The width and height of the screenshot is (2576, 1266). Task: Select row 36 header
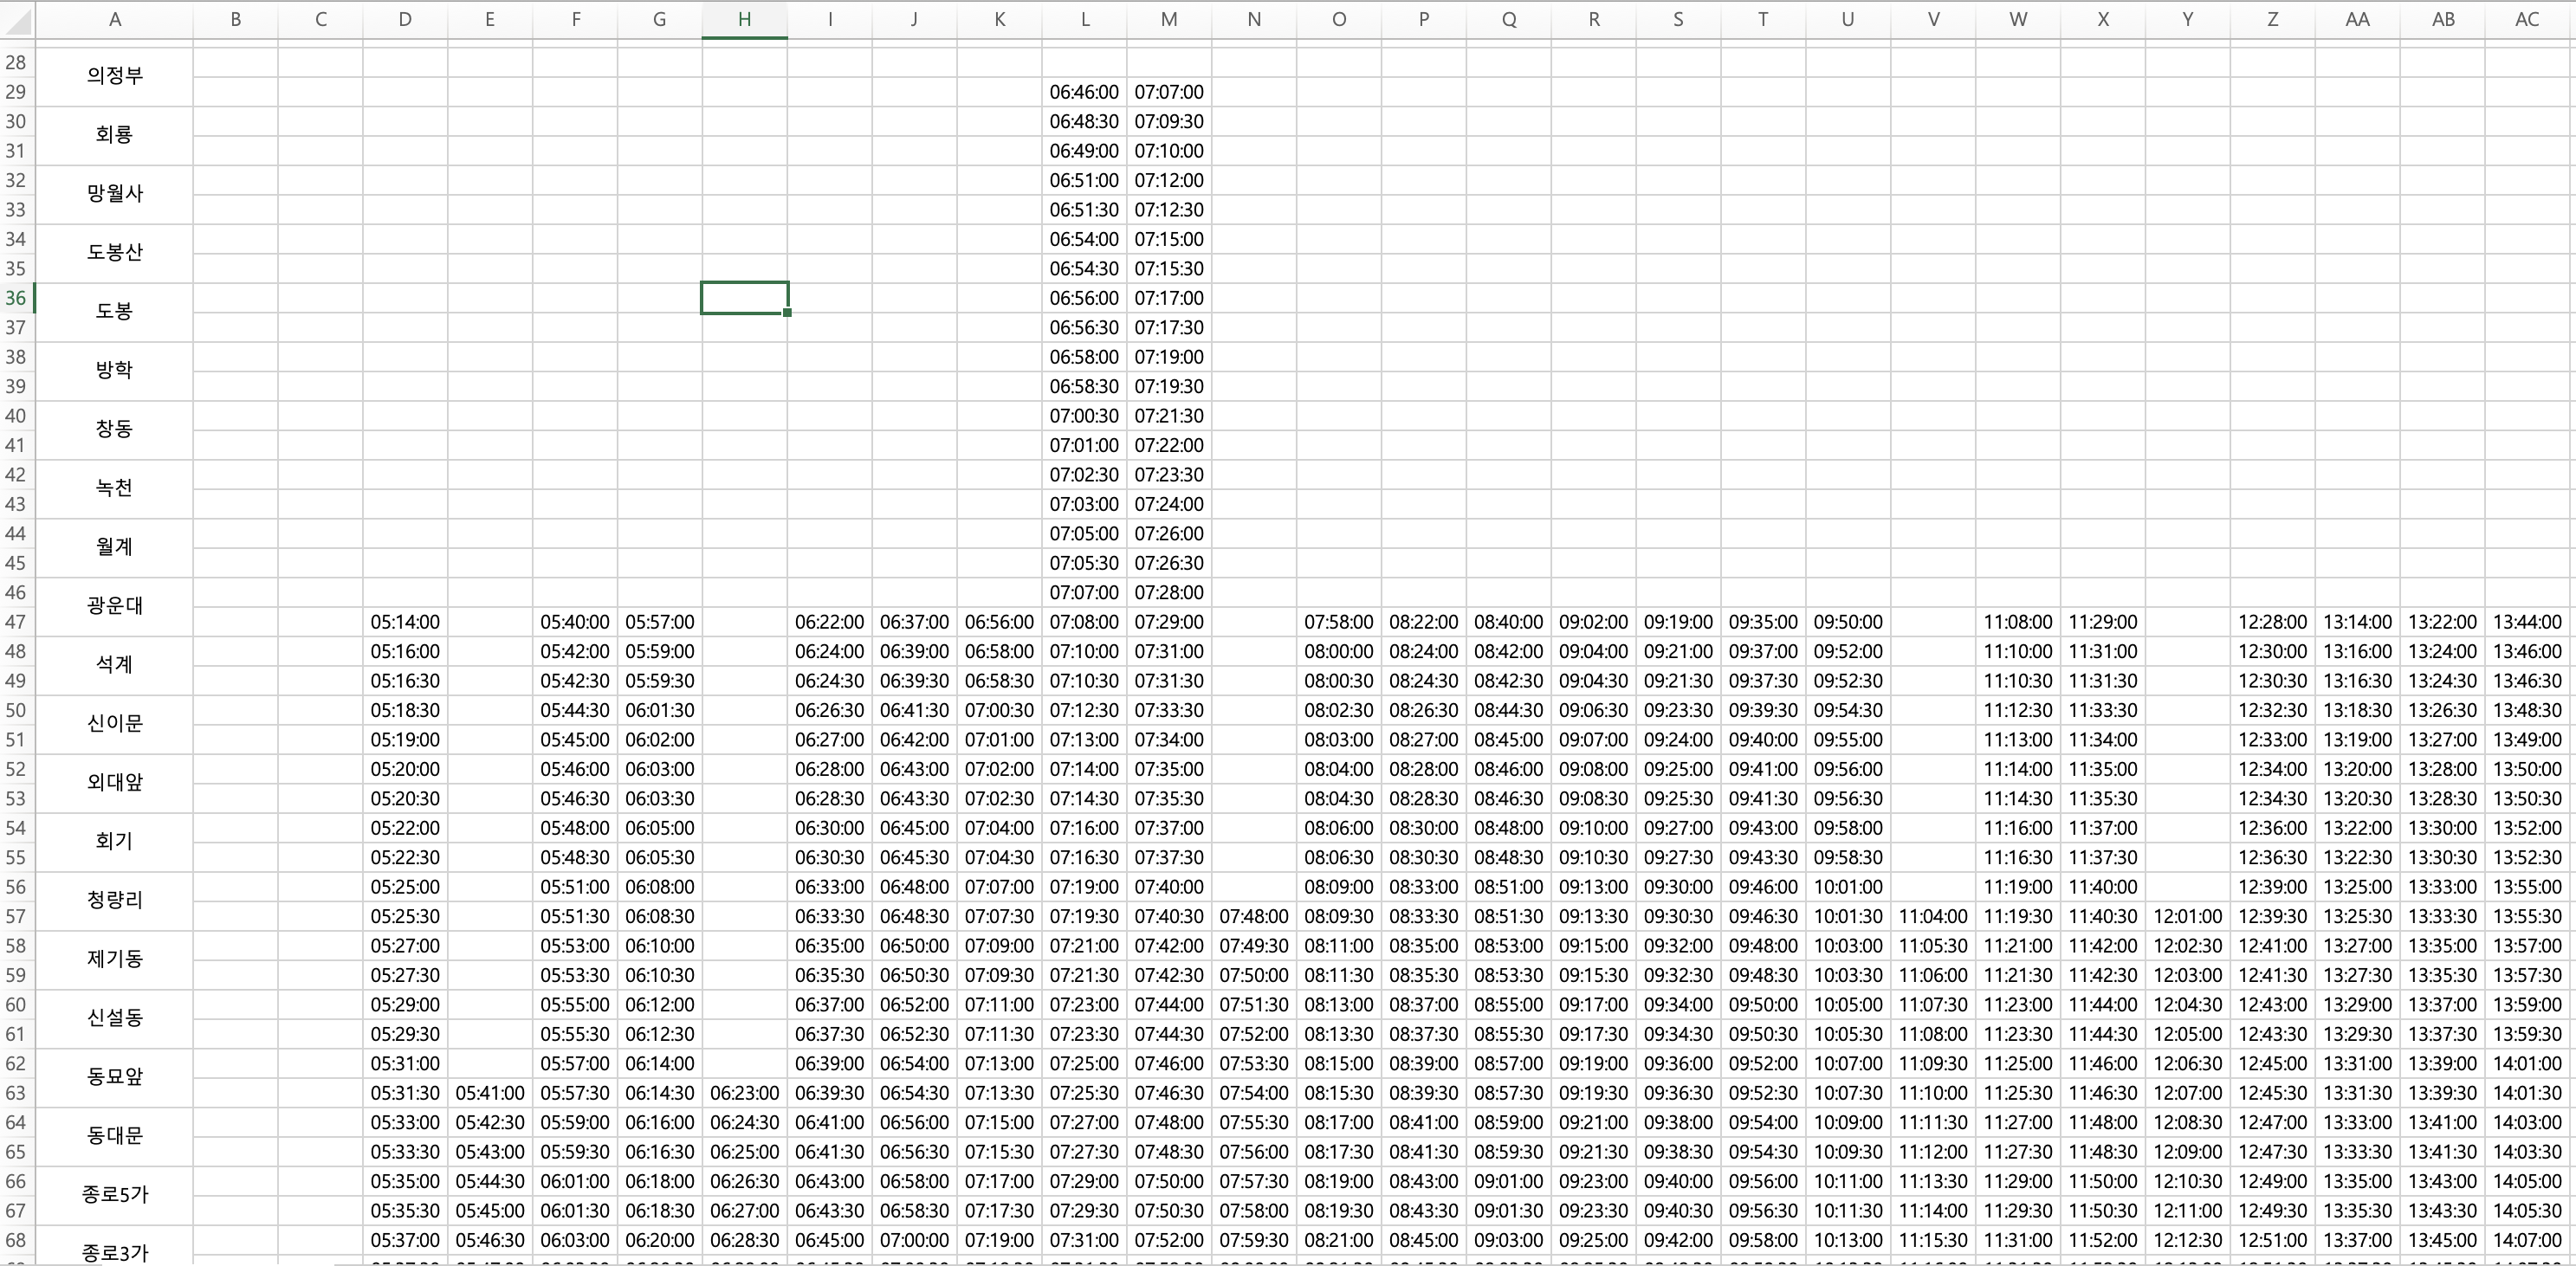[x=16, y=298]
